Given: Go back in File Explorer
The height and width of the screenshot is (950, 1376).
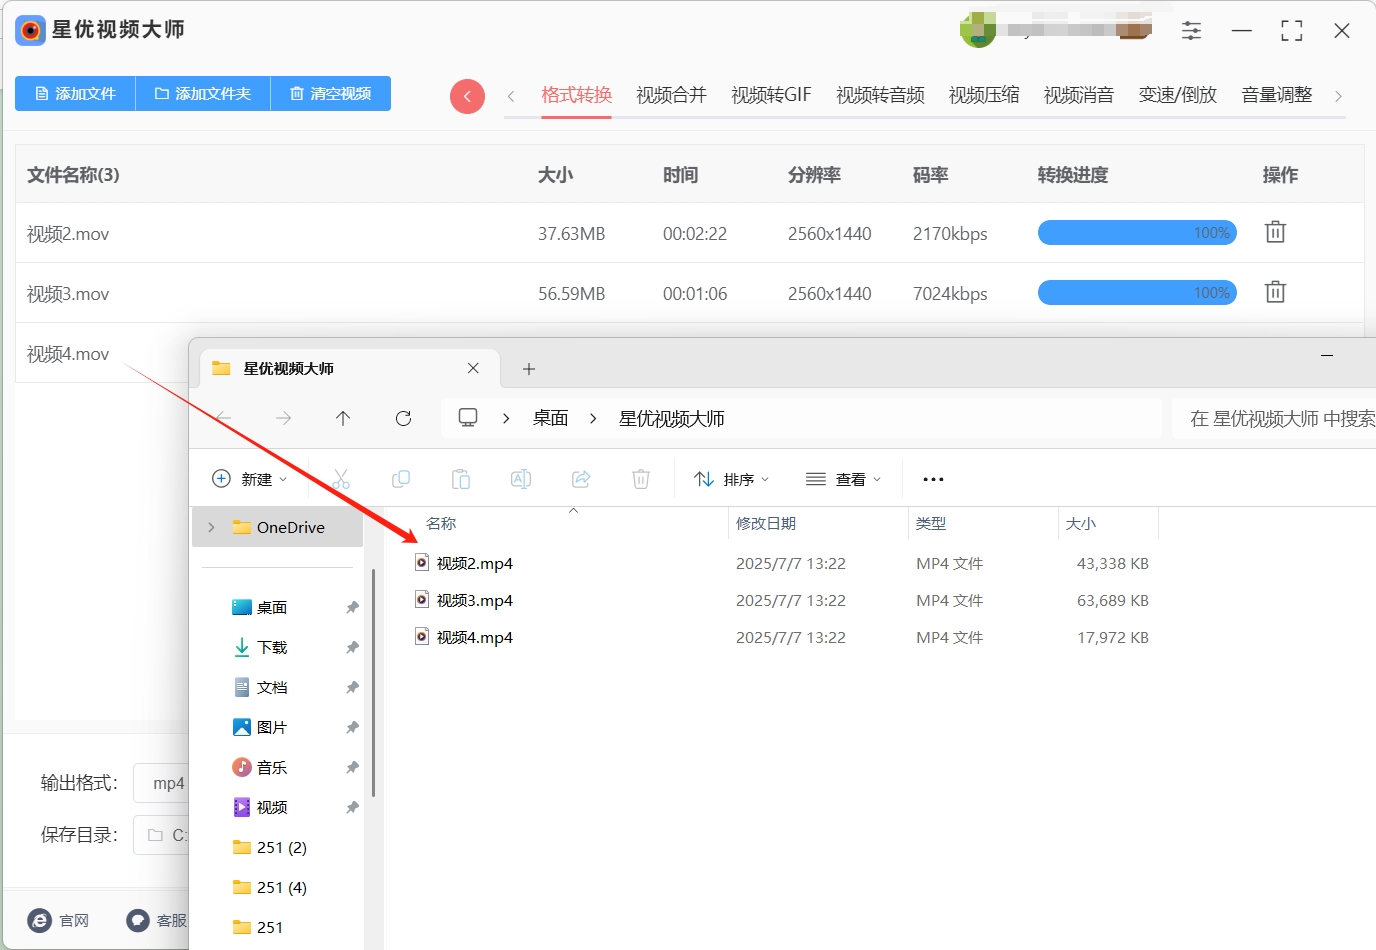Looking at the screenshot, I should pos(224,418).
